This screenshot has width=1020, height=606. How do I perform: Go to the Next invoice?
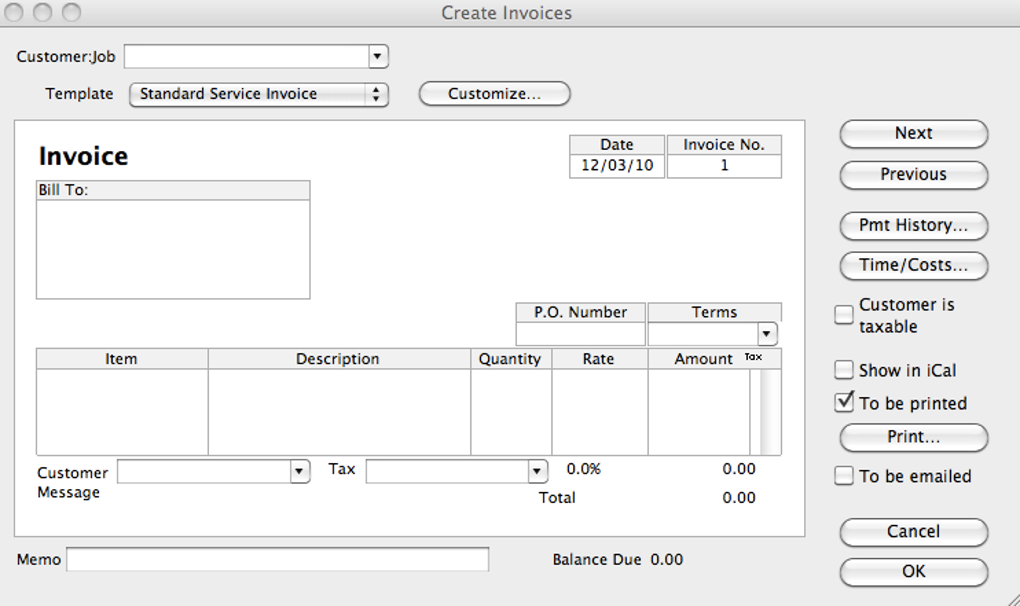(913, 134)
